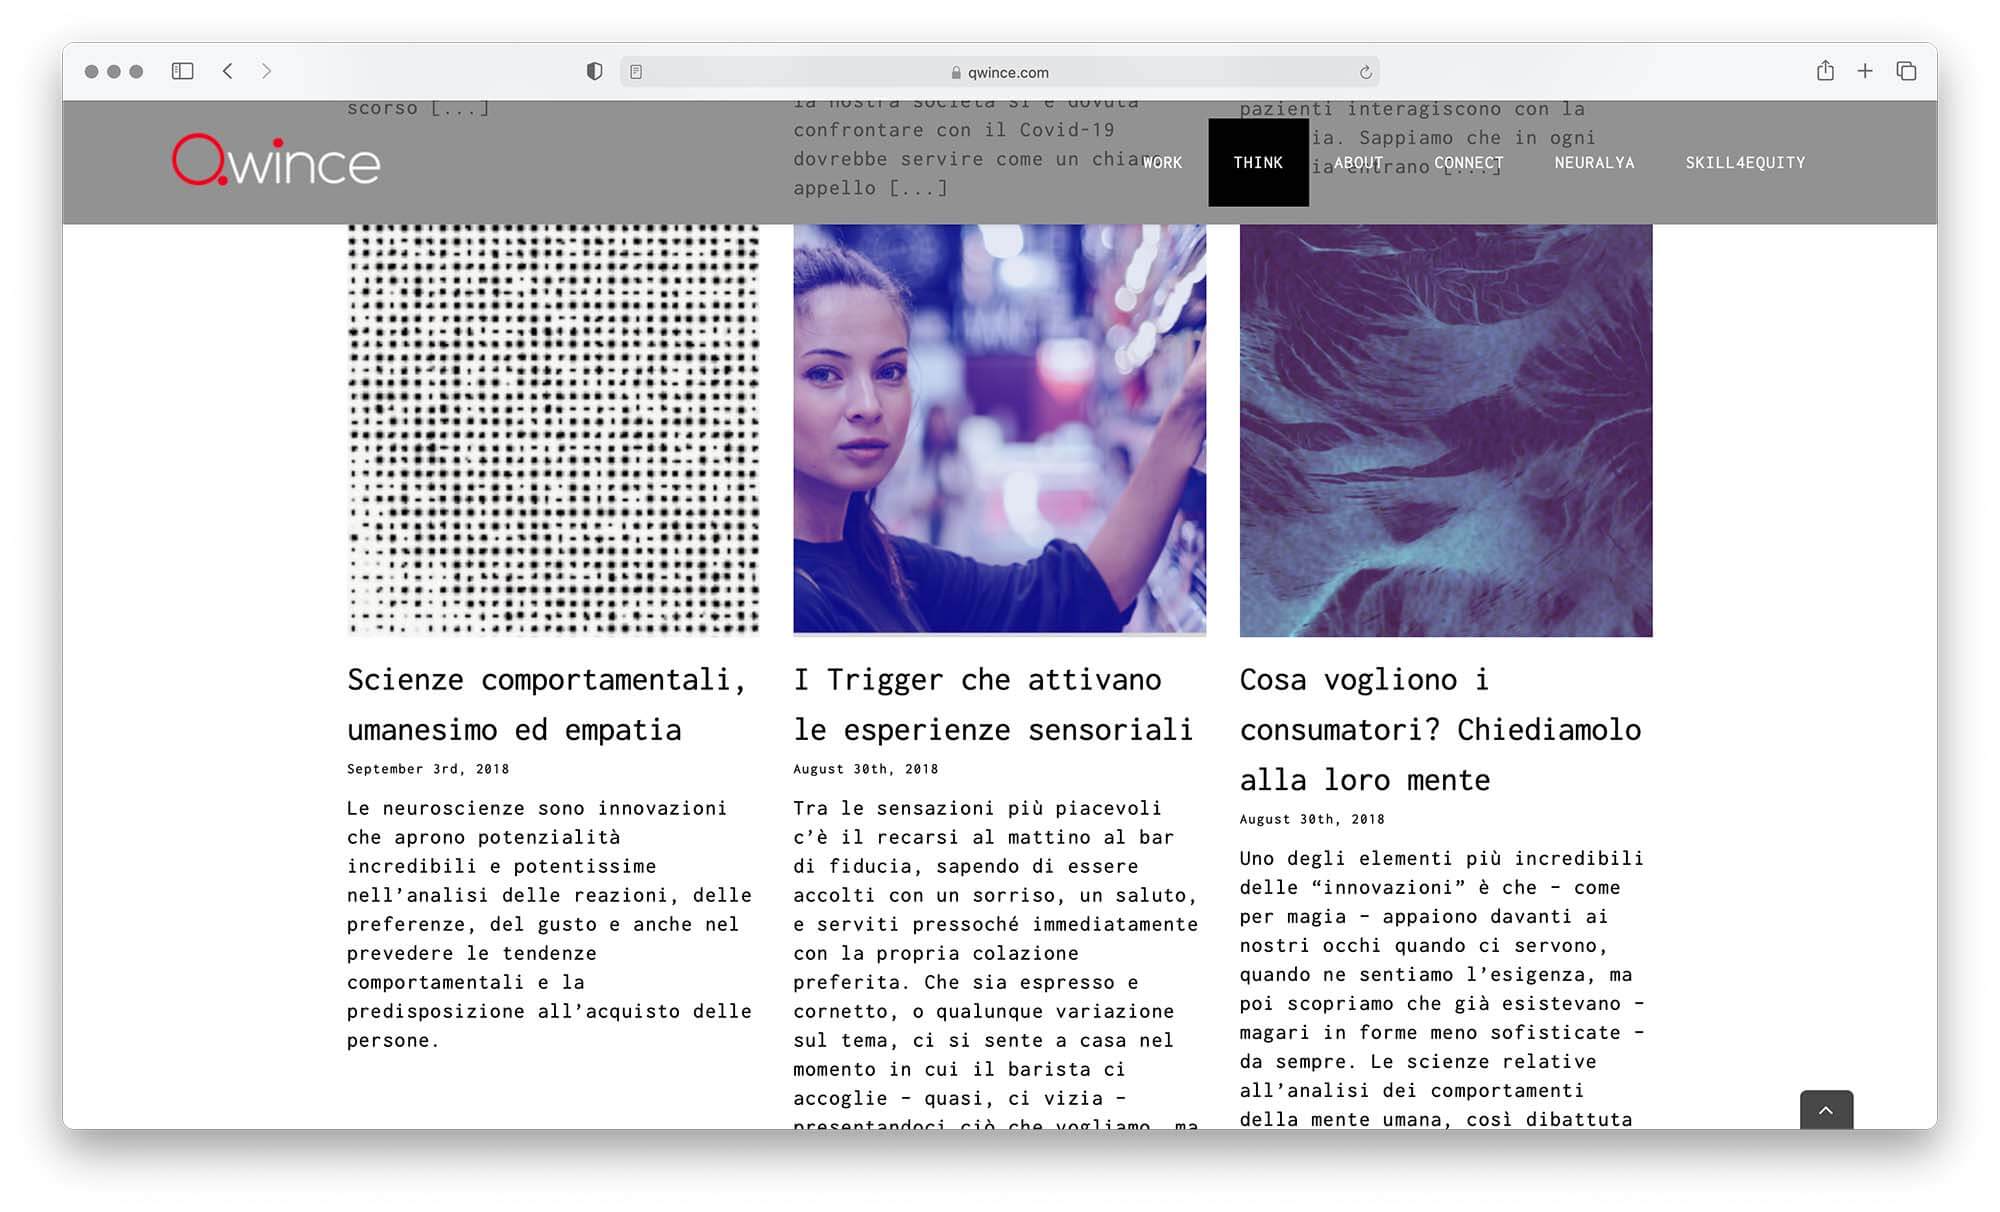Open the ABOUT menu item
This screenshot has height=1212, width=2000.
[x=1358, y=162]
